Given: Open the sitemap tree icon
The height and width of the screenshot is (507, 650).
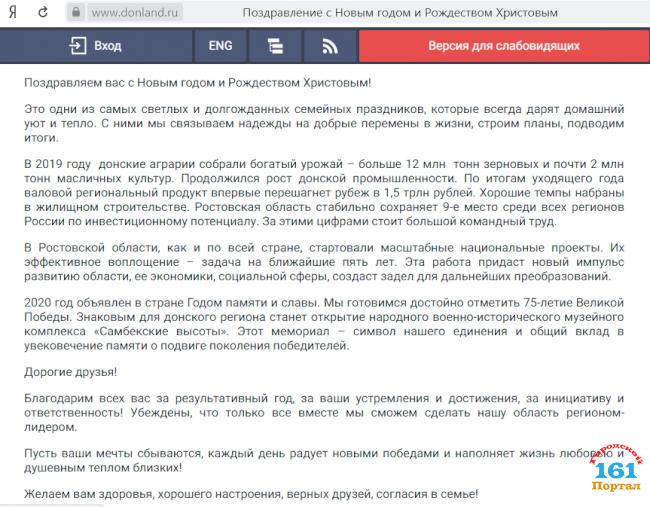Looking at the screenshot, I should tap(275, 46).
